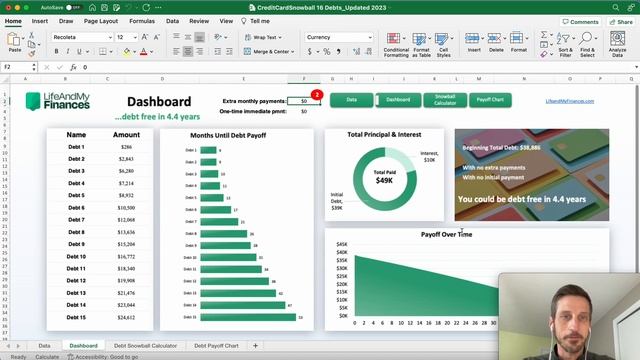This screenshot has height=360, width=640.
Task: Apply Italic formatting
Action: [x=68, y=51]
